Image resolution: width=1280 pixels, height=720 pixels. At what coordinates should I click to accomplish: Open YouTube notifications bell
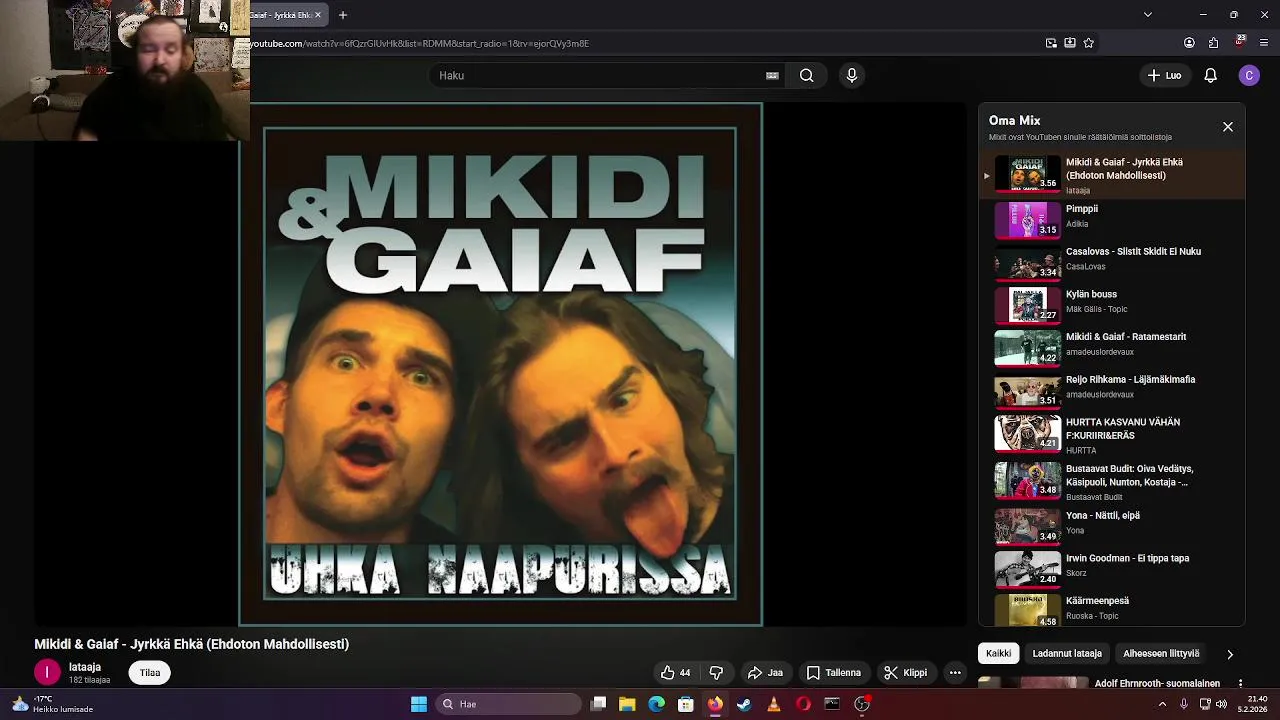(1210, 75)
